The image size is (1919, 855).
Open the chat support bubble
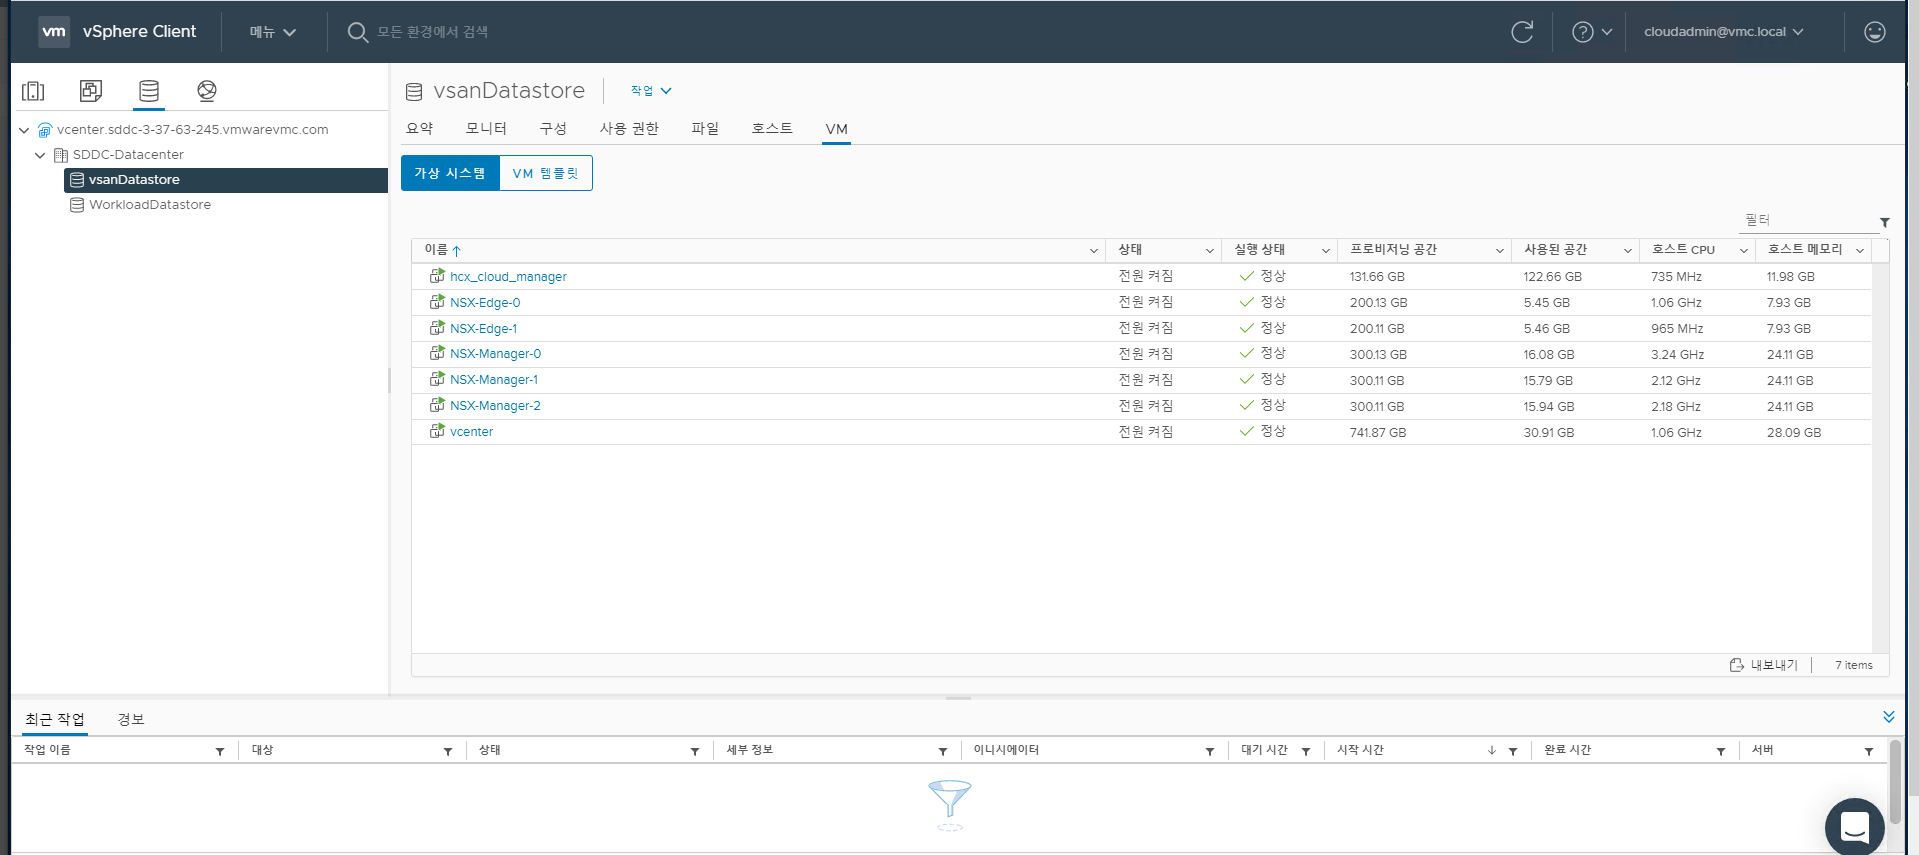tap(1855, 827)
